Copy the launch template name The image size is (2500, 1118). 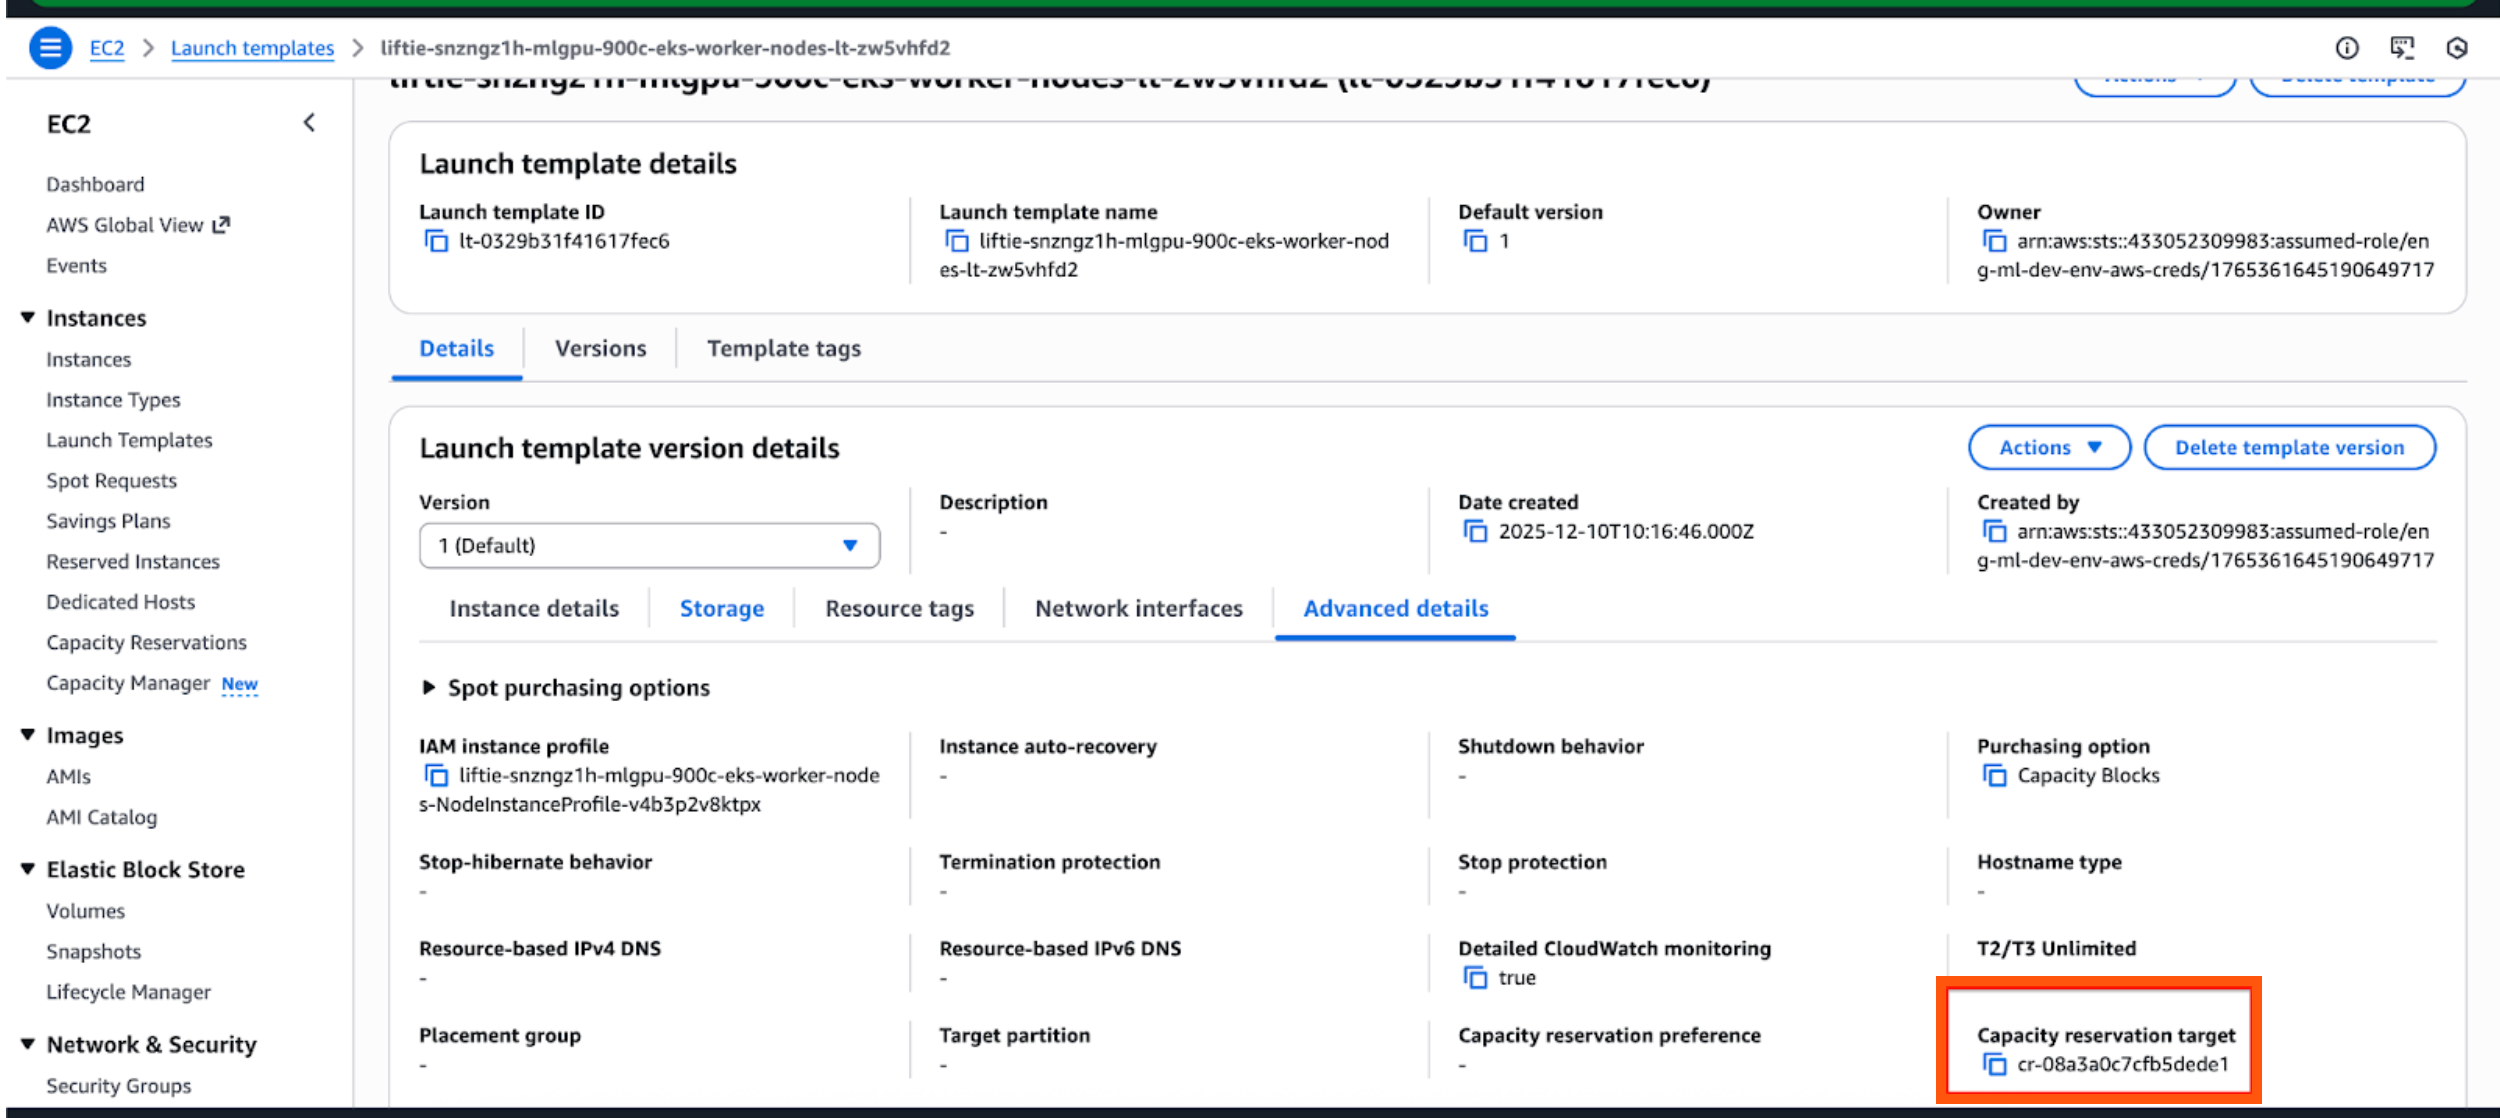tap(956, 241)
